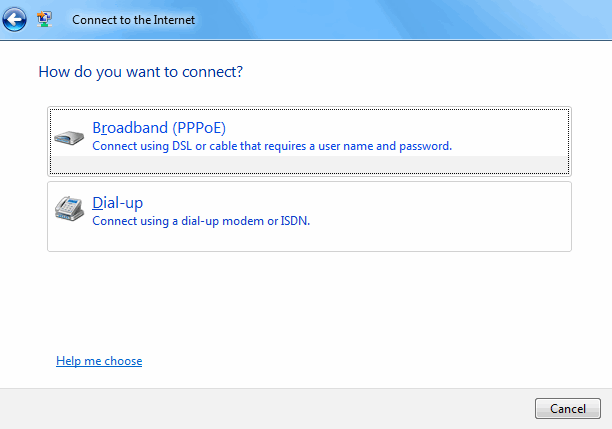Choose the Broadband (PPPoE) option title
612x429 pixels.
(x=159, y=128)
